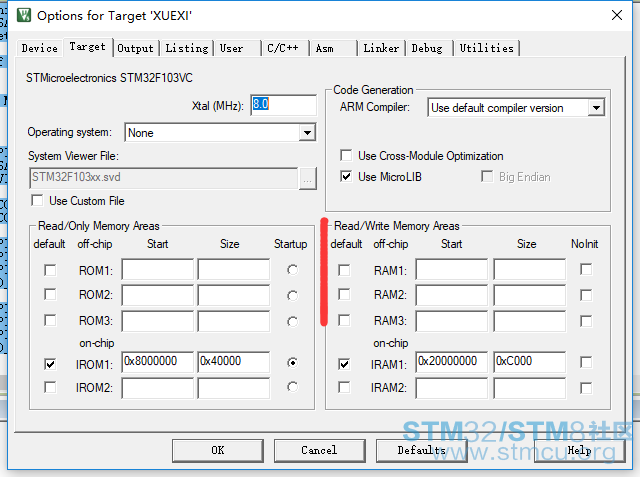The height and width of the screenshot is (477, 640).
Task: Click the RAM2 Size field
Action: (530, 295)
